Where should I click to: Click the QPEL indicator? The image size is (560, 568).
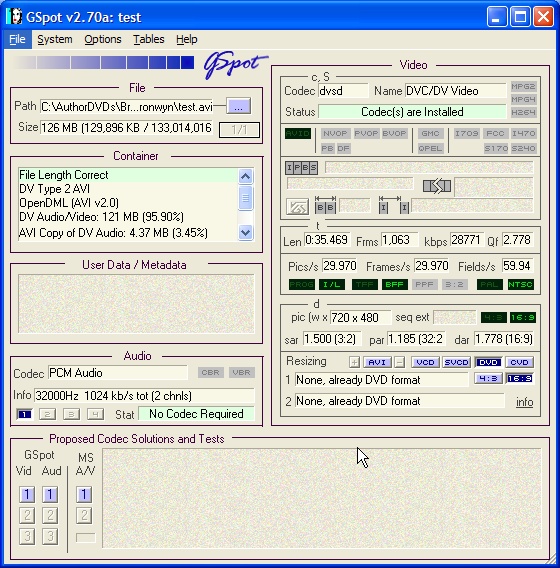[x=430, y=148]
